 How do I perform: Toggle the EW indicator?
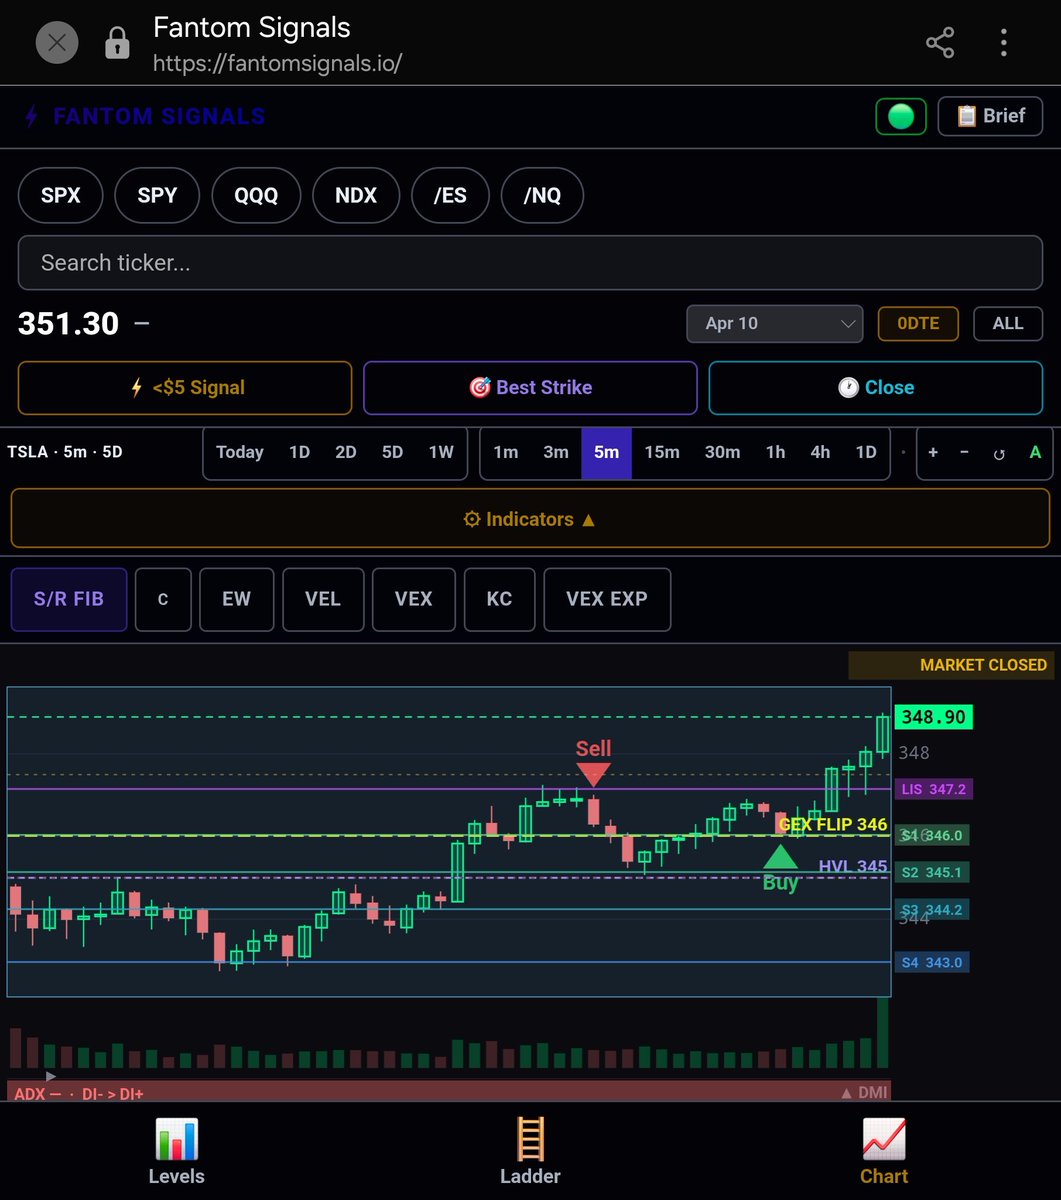point(236,599)
